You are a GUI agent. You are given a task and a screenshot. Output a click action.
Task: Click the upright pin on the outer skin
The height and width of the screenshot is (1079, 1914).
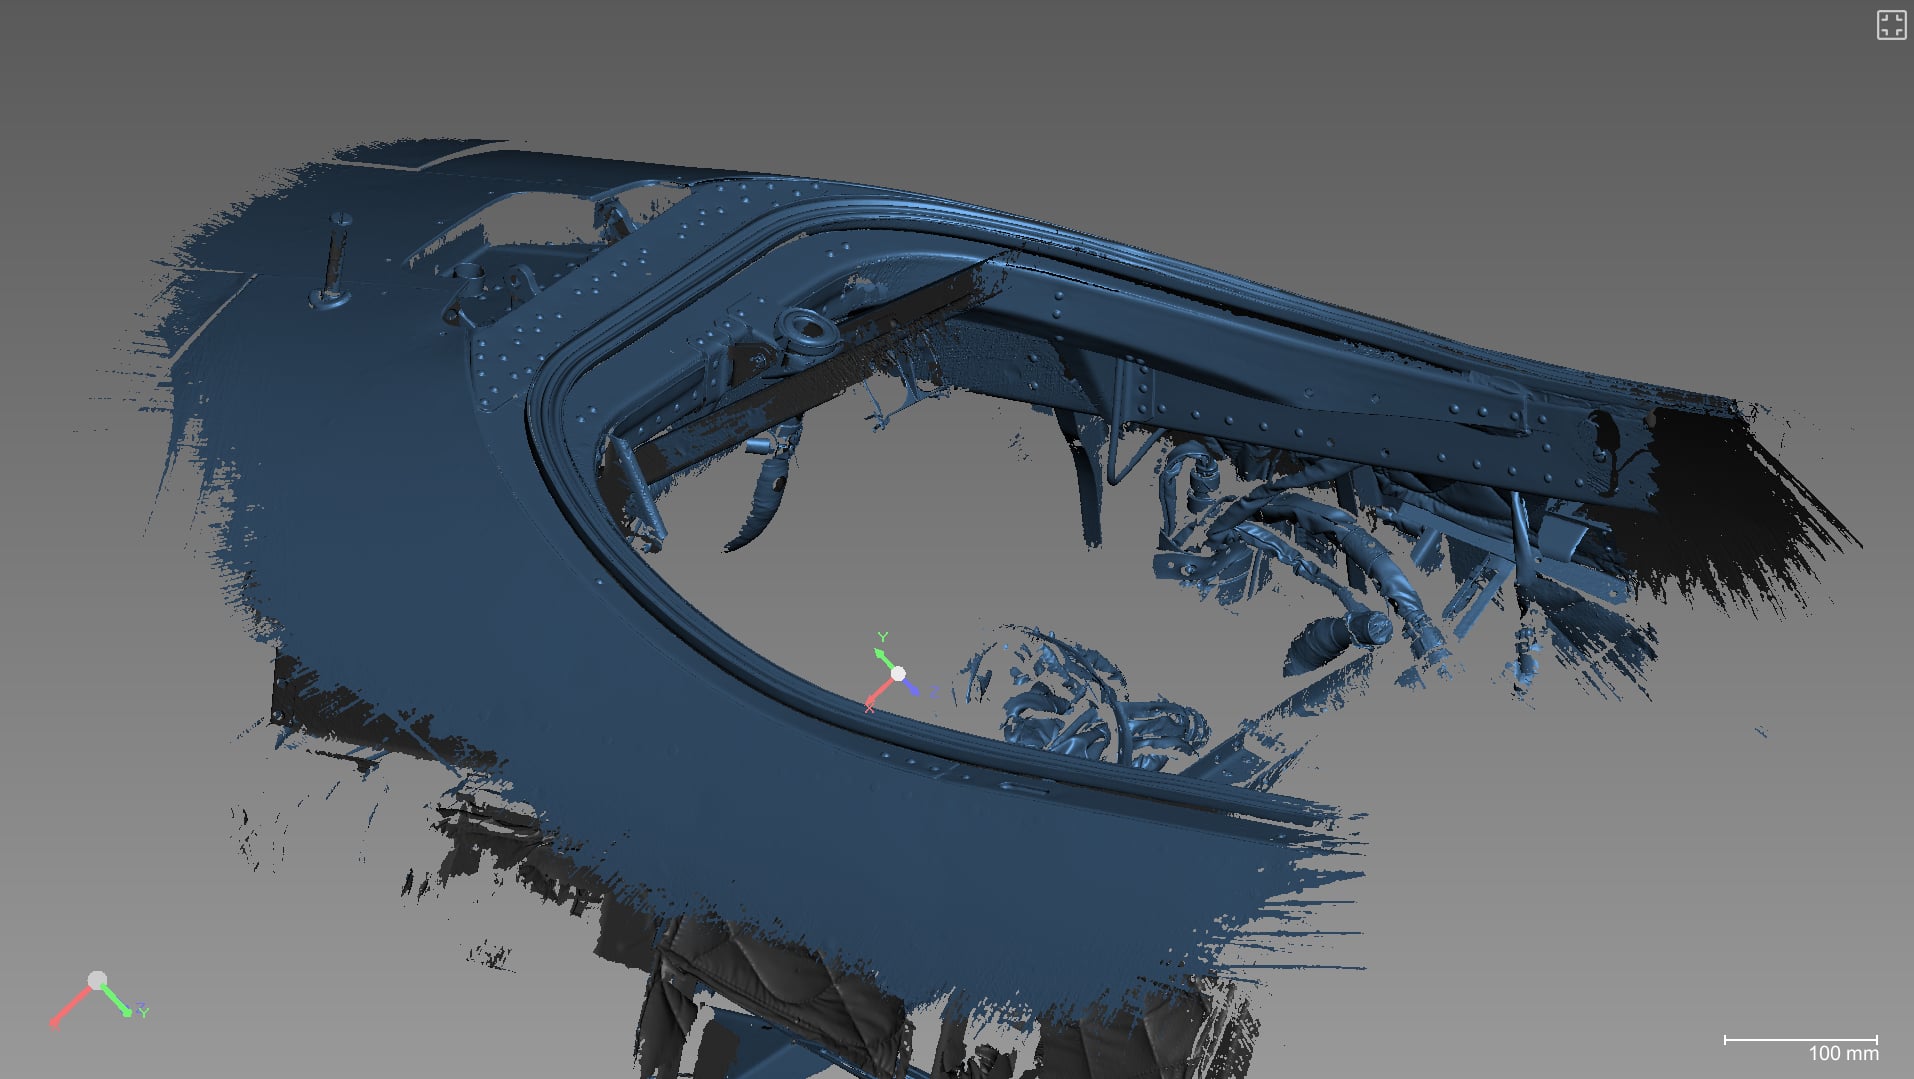333,258
